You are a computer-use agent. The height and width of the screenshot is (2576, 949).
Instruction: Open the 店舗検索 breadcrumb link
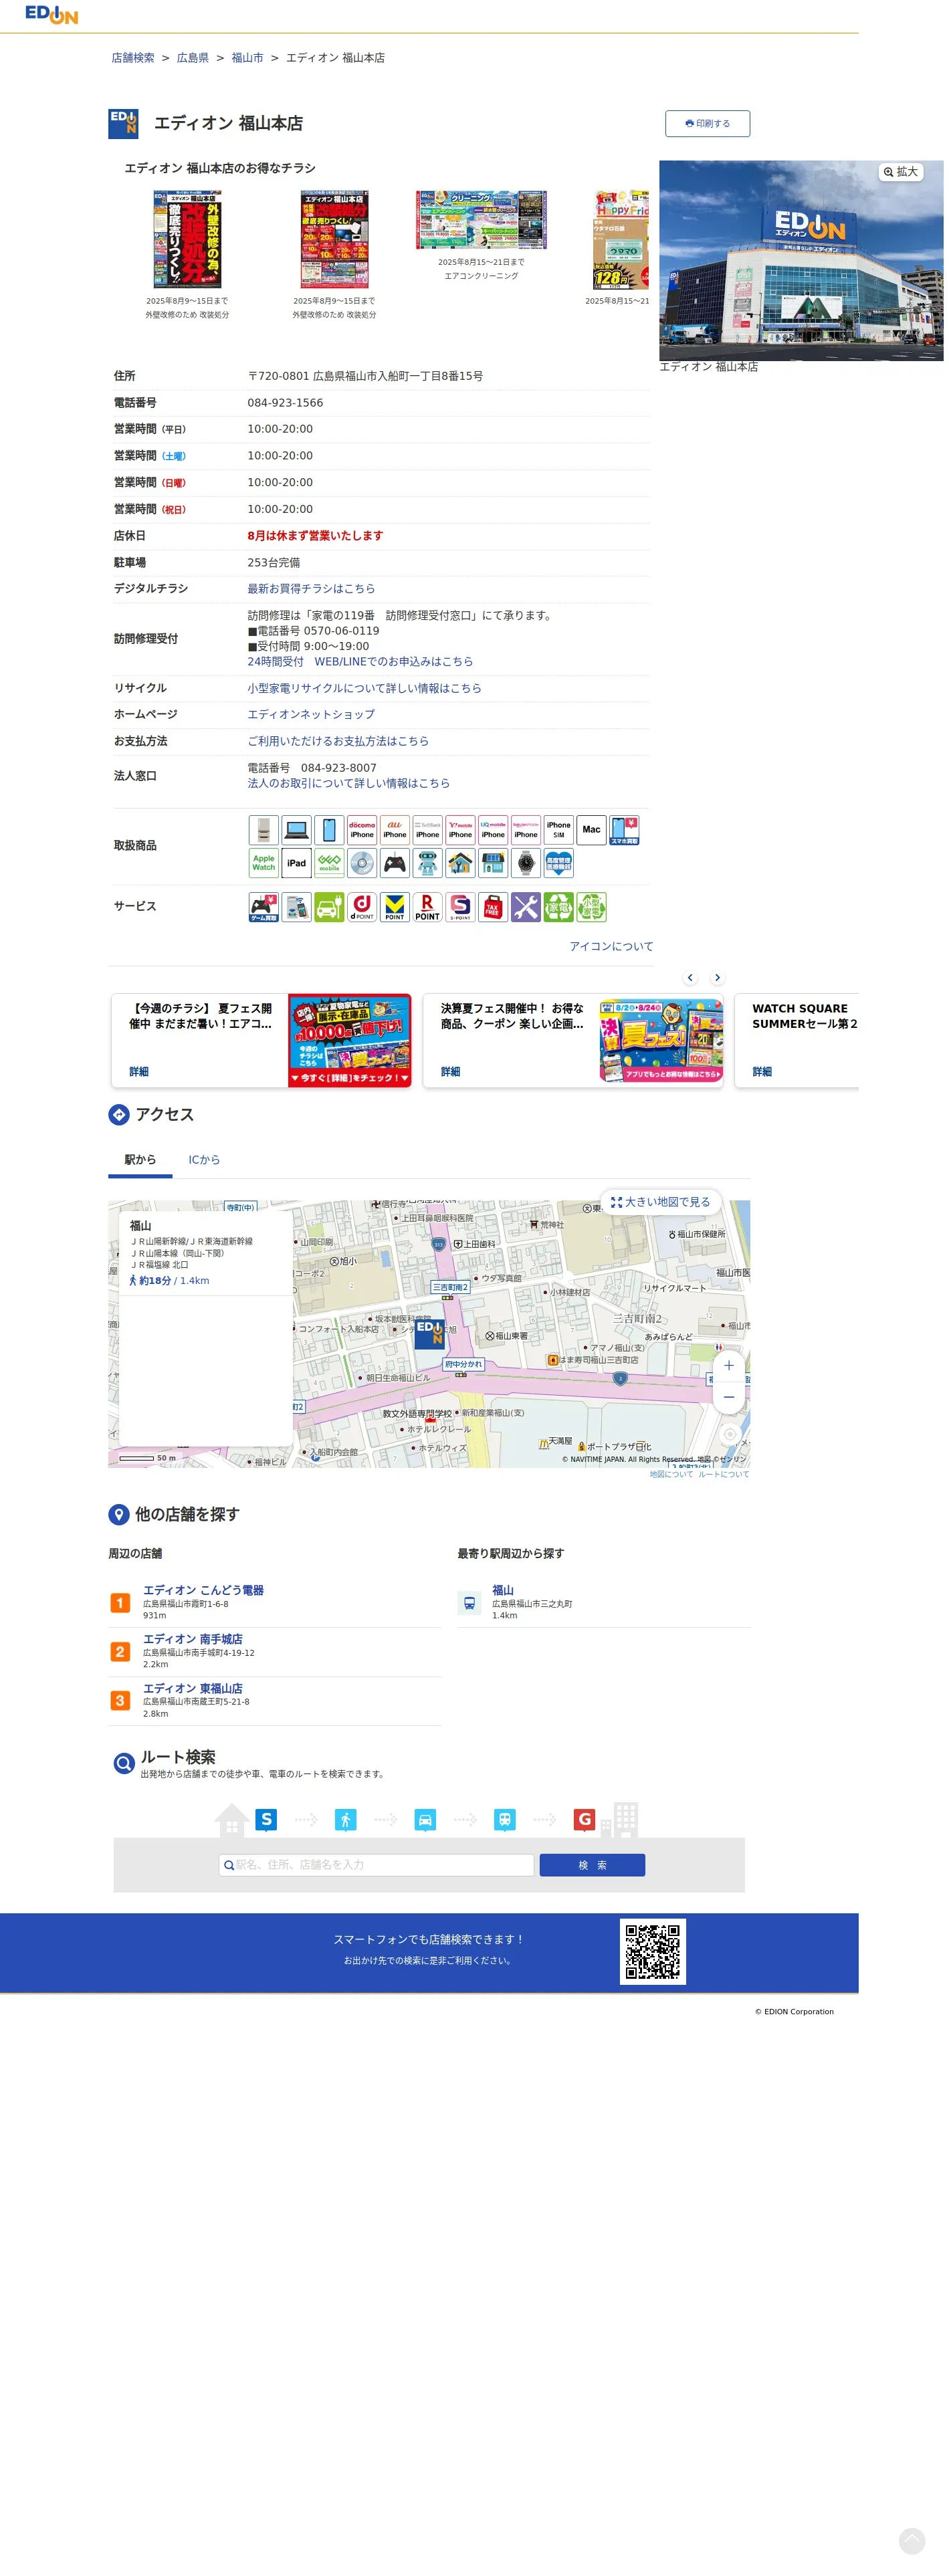click(133, 58)
